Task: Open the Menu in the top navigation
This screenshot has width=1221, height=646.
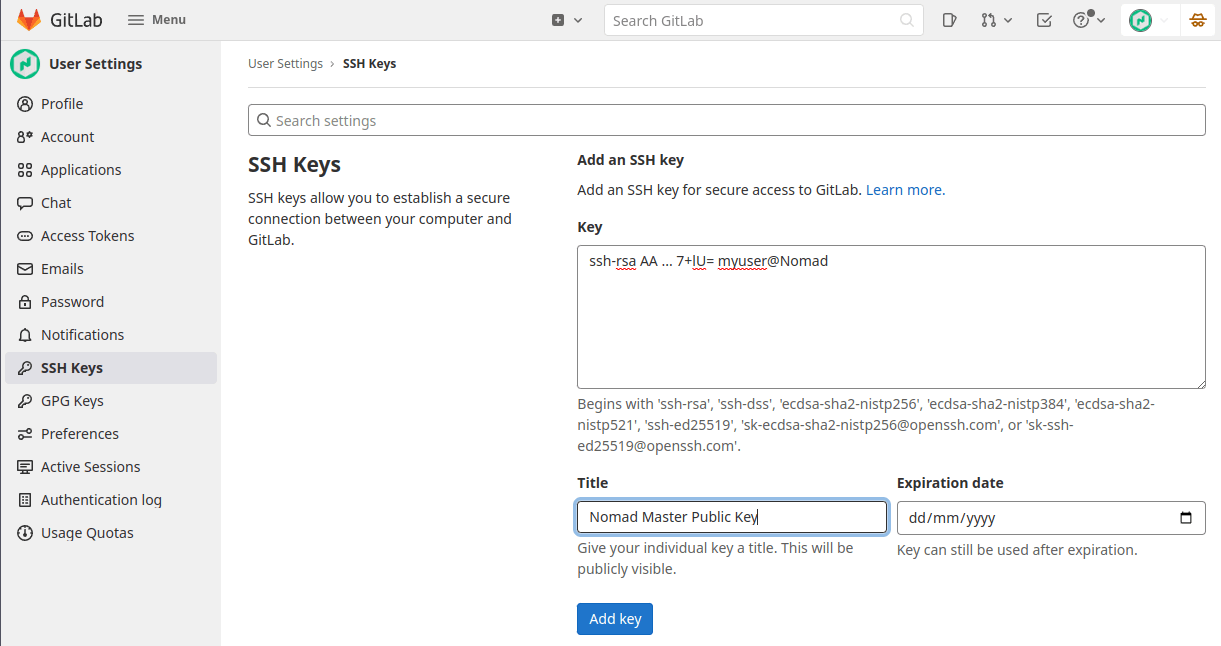Action: click(x=156, y=19)
